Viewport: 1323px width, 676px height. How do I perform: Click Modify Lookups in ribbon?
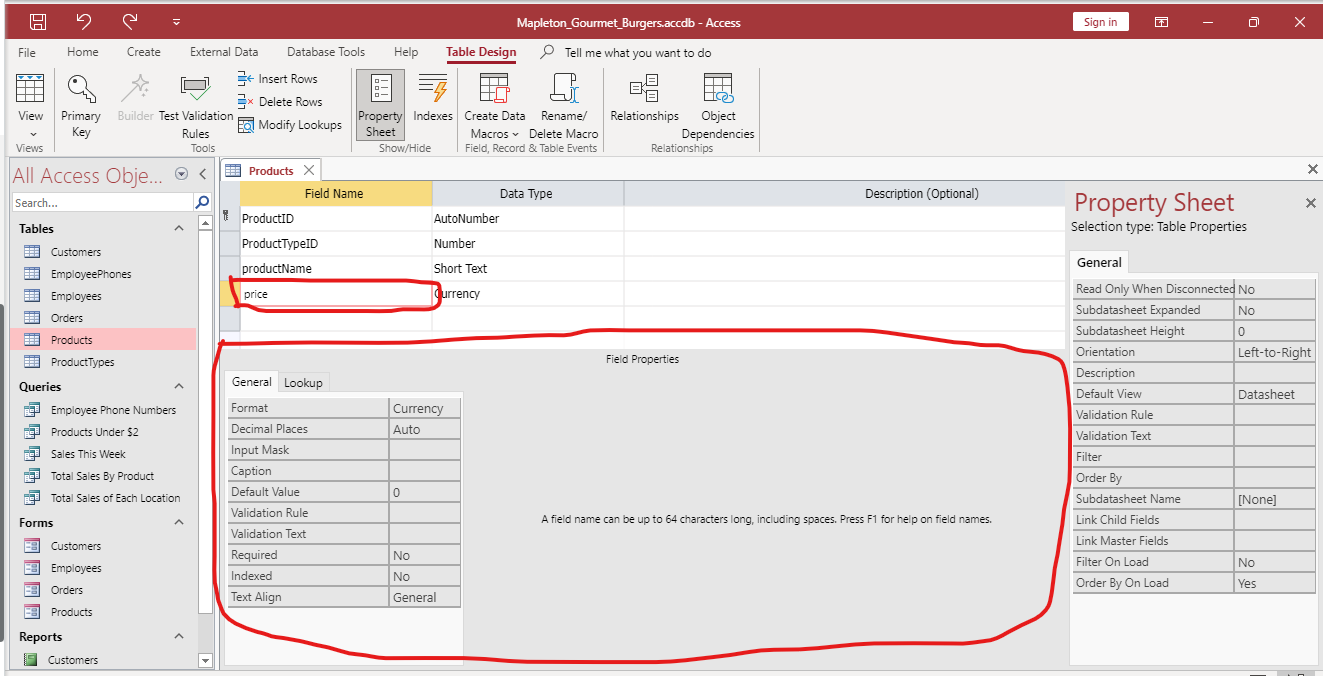pyautogui.click(x=290, y=125)
